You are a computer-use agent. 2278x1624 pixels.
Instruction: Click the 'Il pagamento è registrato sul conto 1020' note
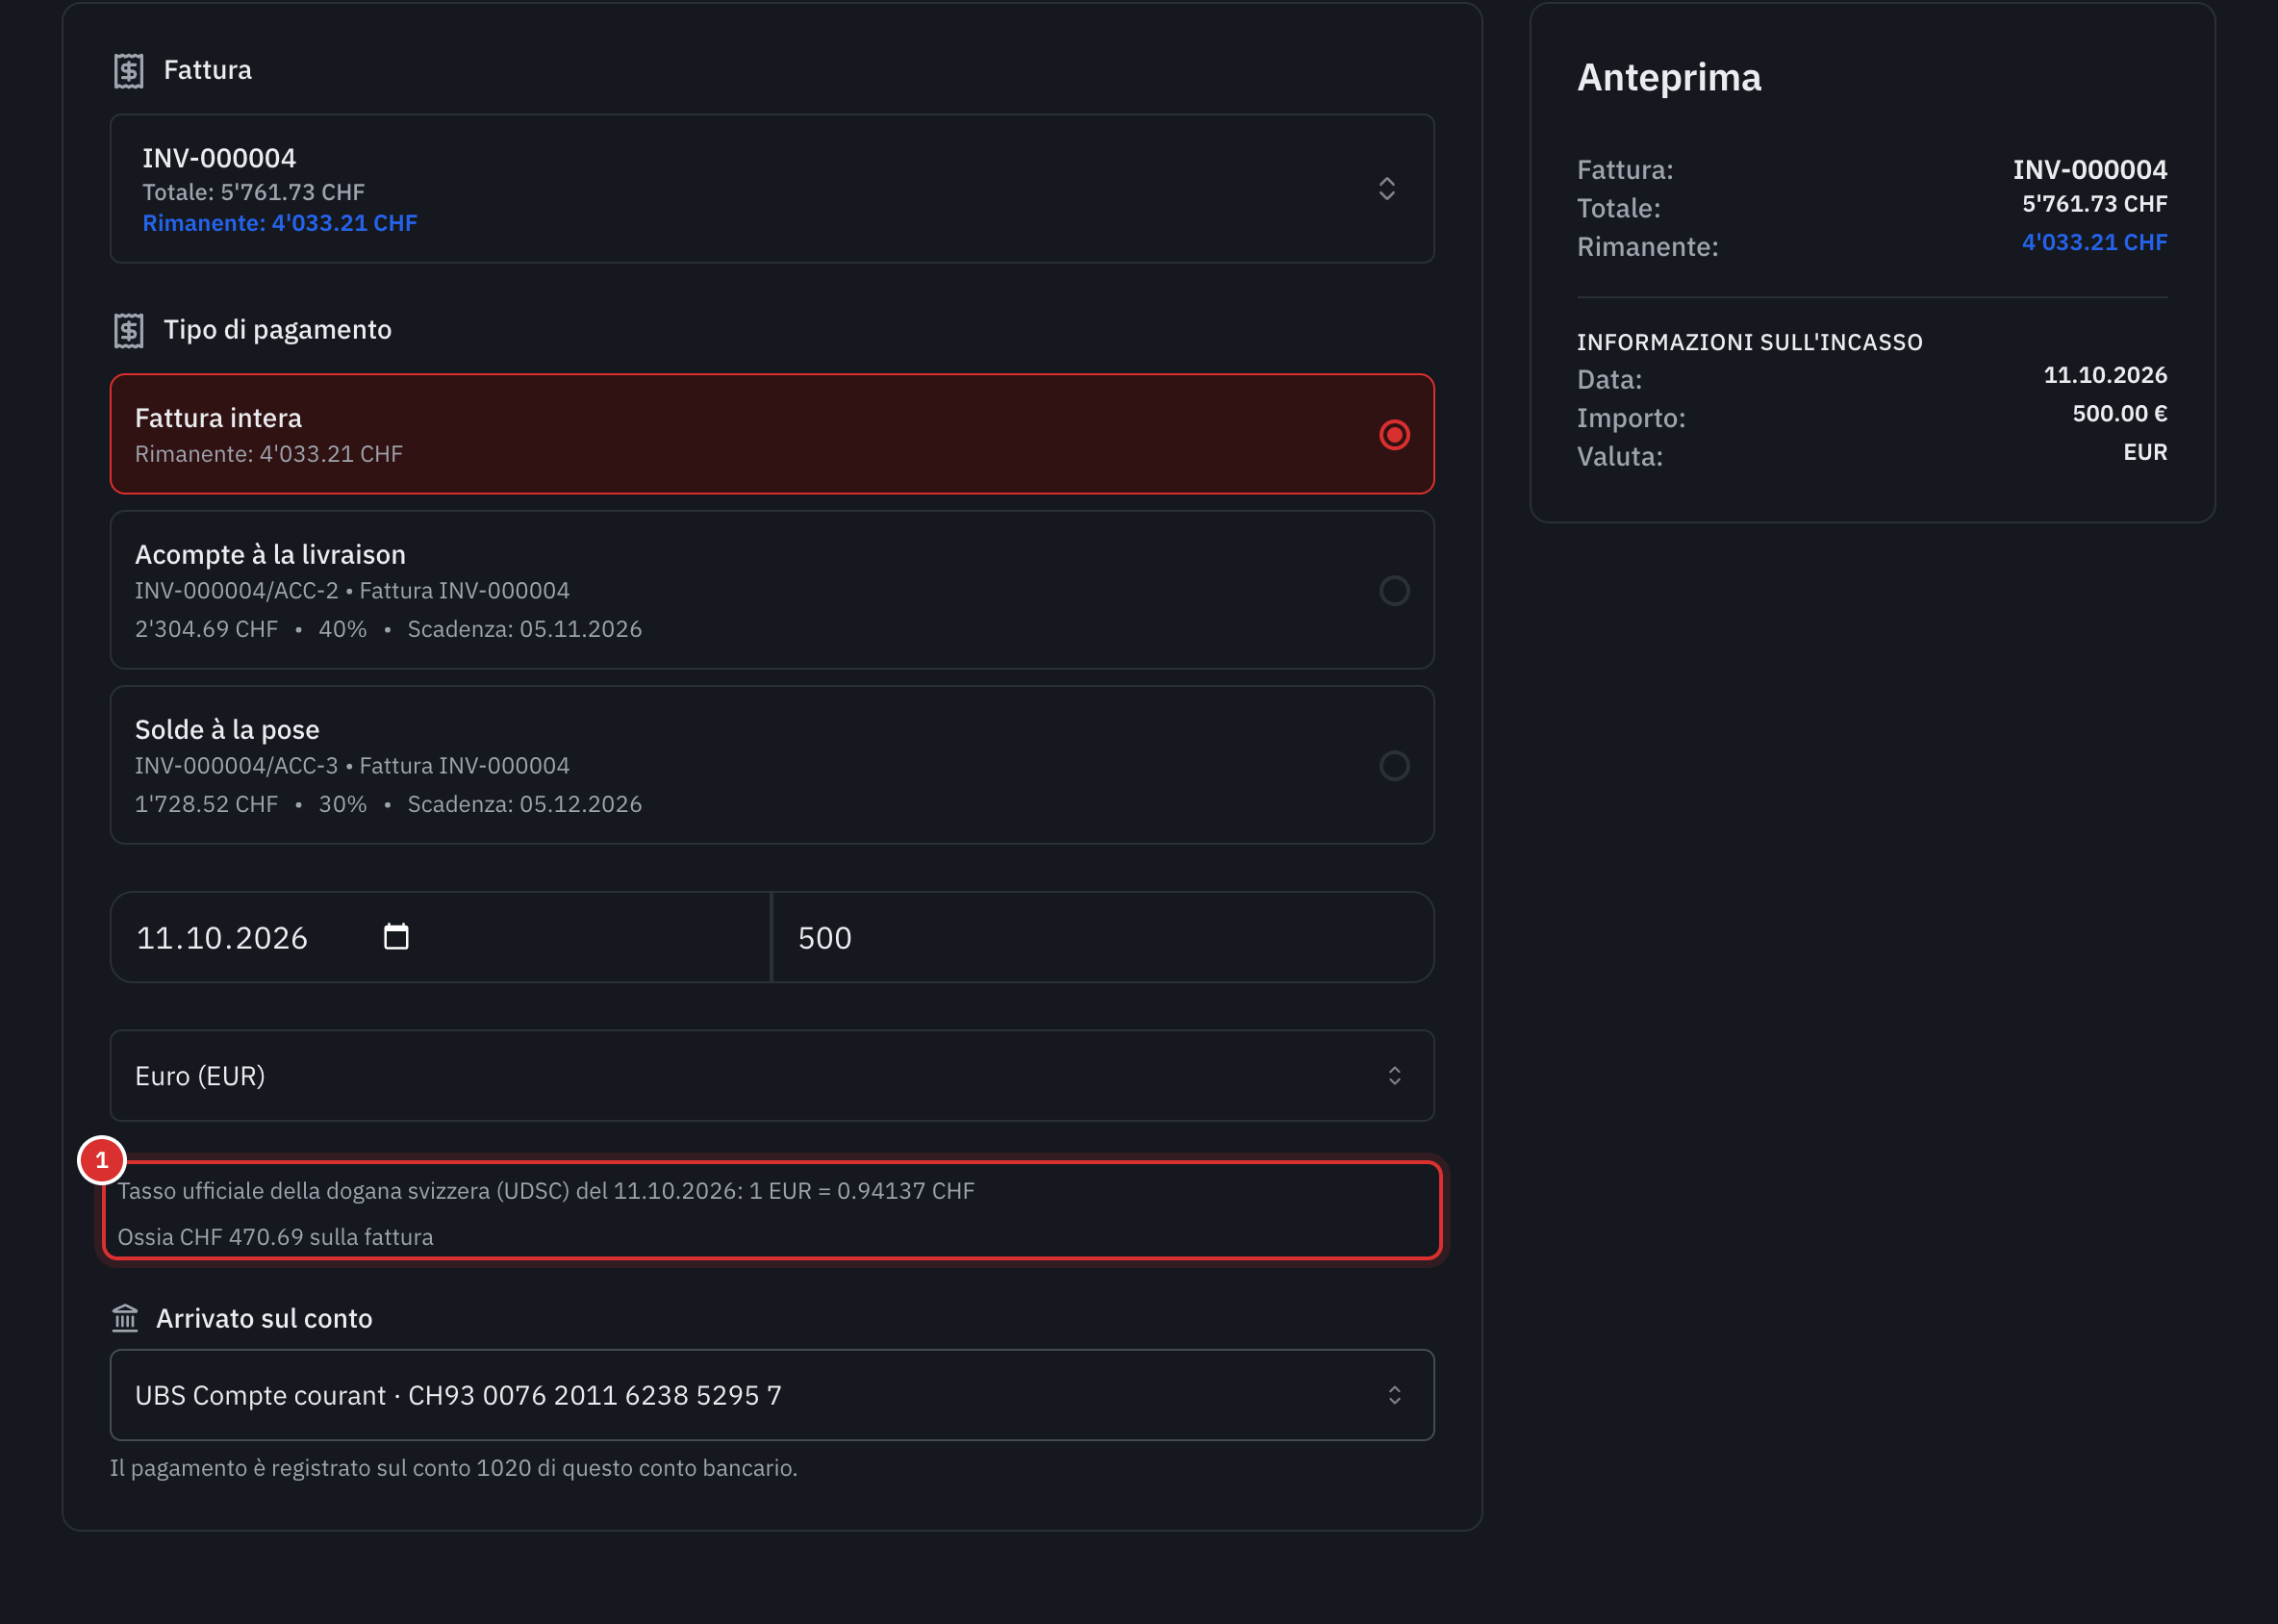pos(454,1468)
